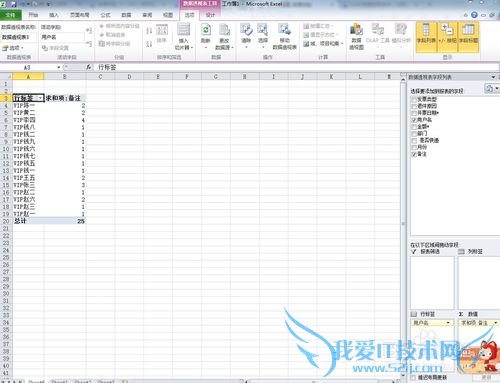Open the Name Box dropdown arrow
The width and height of the screenshot is (500, 383).
pos(59,67)
